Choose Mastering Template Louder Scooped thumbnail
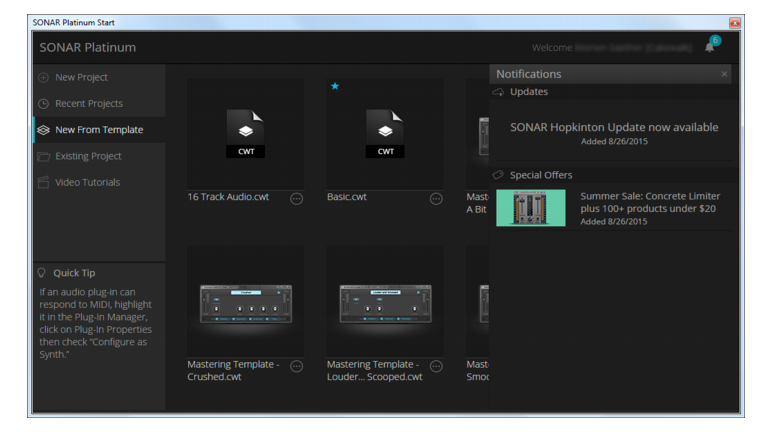The image size is (771, 432). coord(385,304)
